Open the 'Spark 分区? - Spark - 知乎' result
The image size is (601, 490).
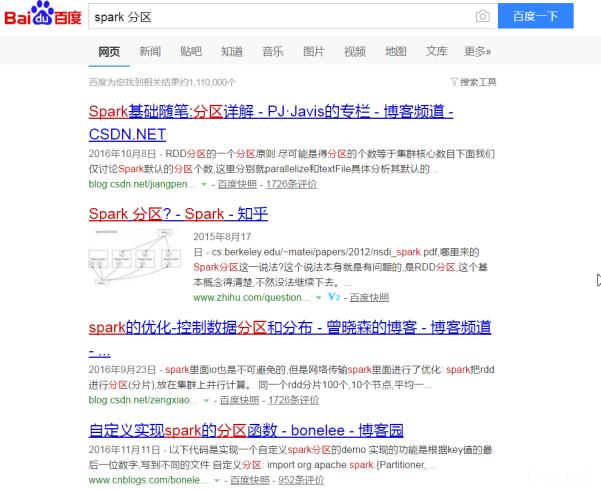pyautogui.click(x=178, y=214)
